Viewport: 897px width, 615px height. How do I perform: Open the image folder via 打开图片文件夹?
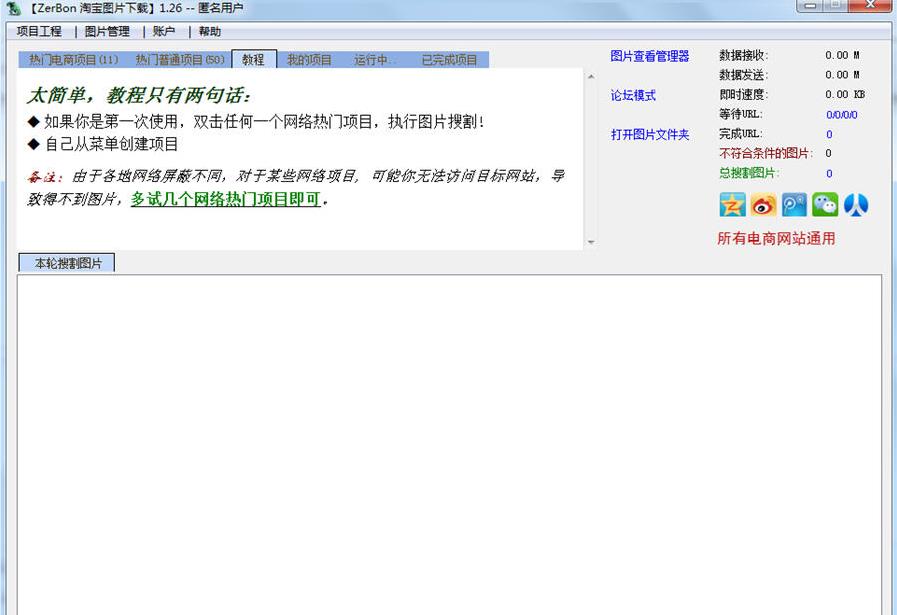click(651, 134)
